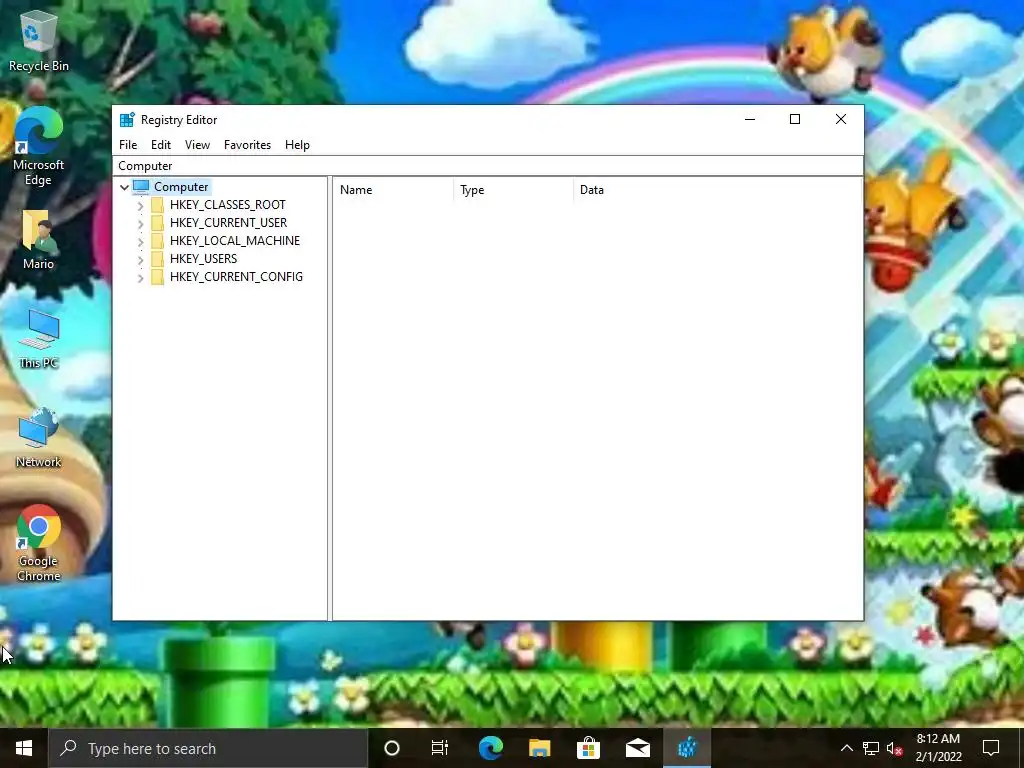The height and width of the screenshot is (768, 1024).
Task: Expand the HKEY_CURRENT_USER key
Action: [x=140, y=223]
